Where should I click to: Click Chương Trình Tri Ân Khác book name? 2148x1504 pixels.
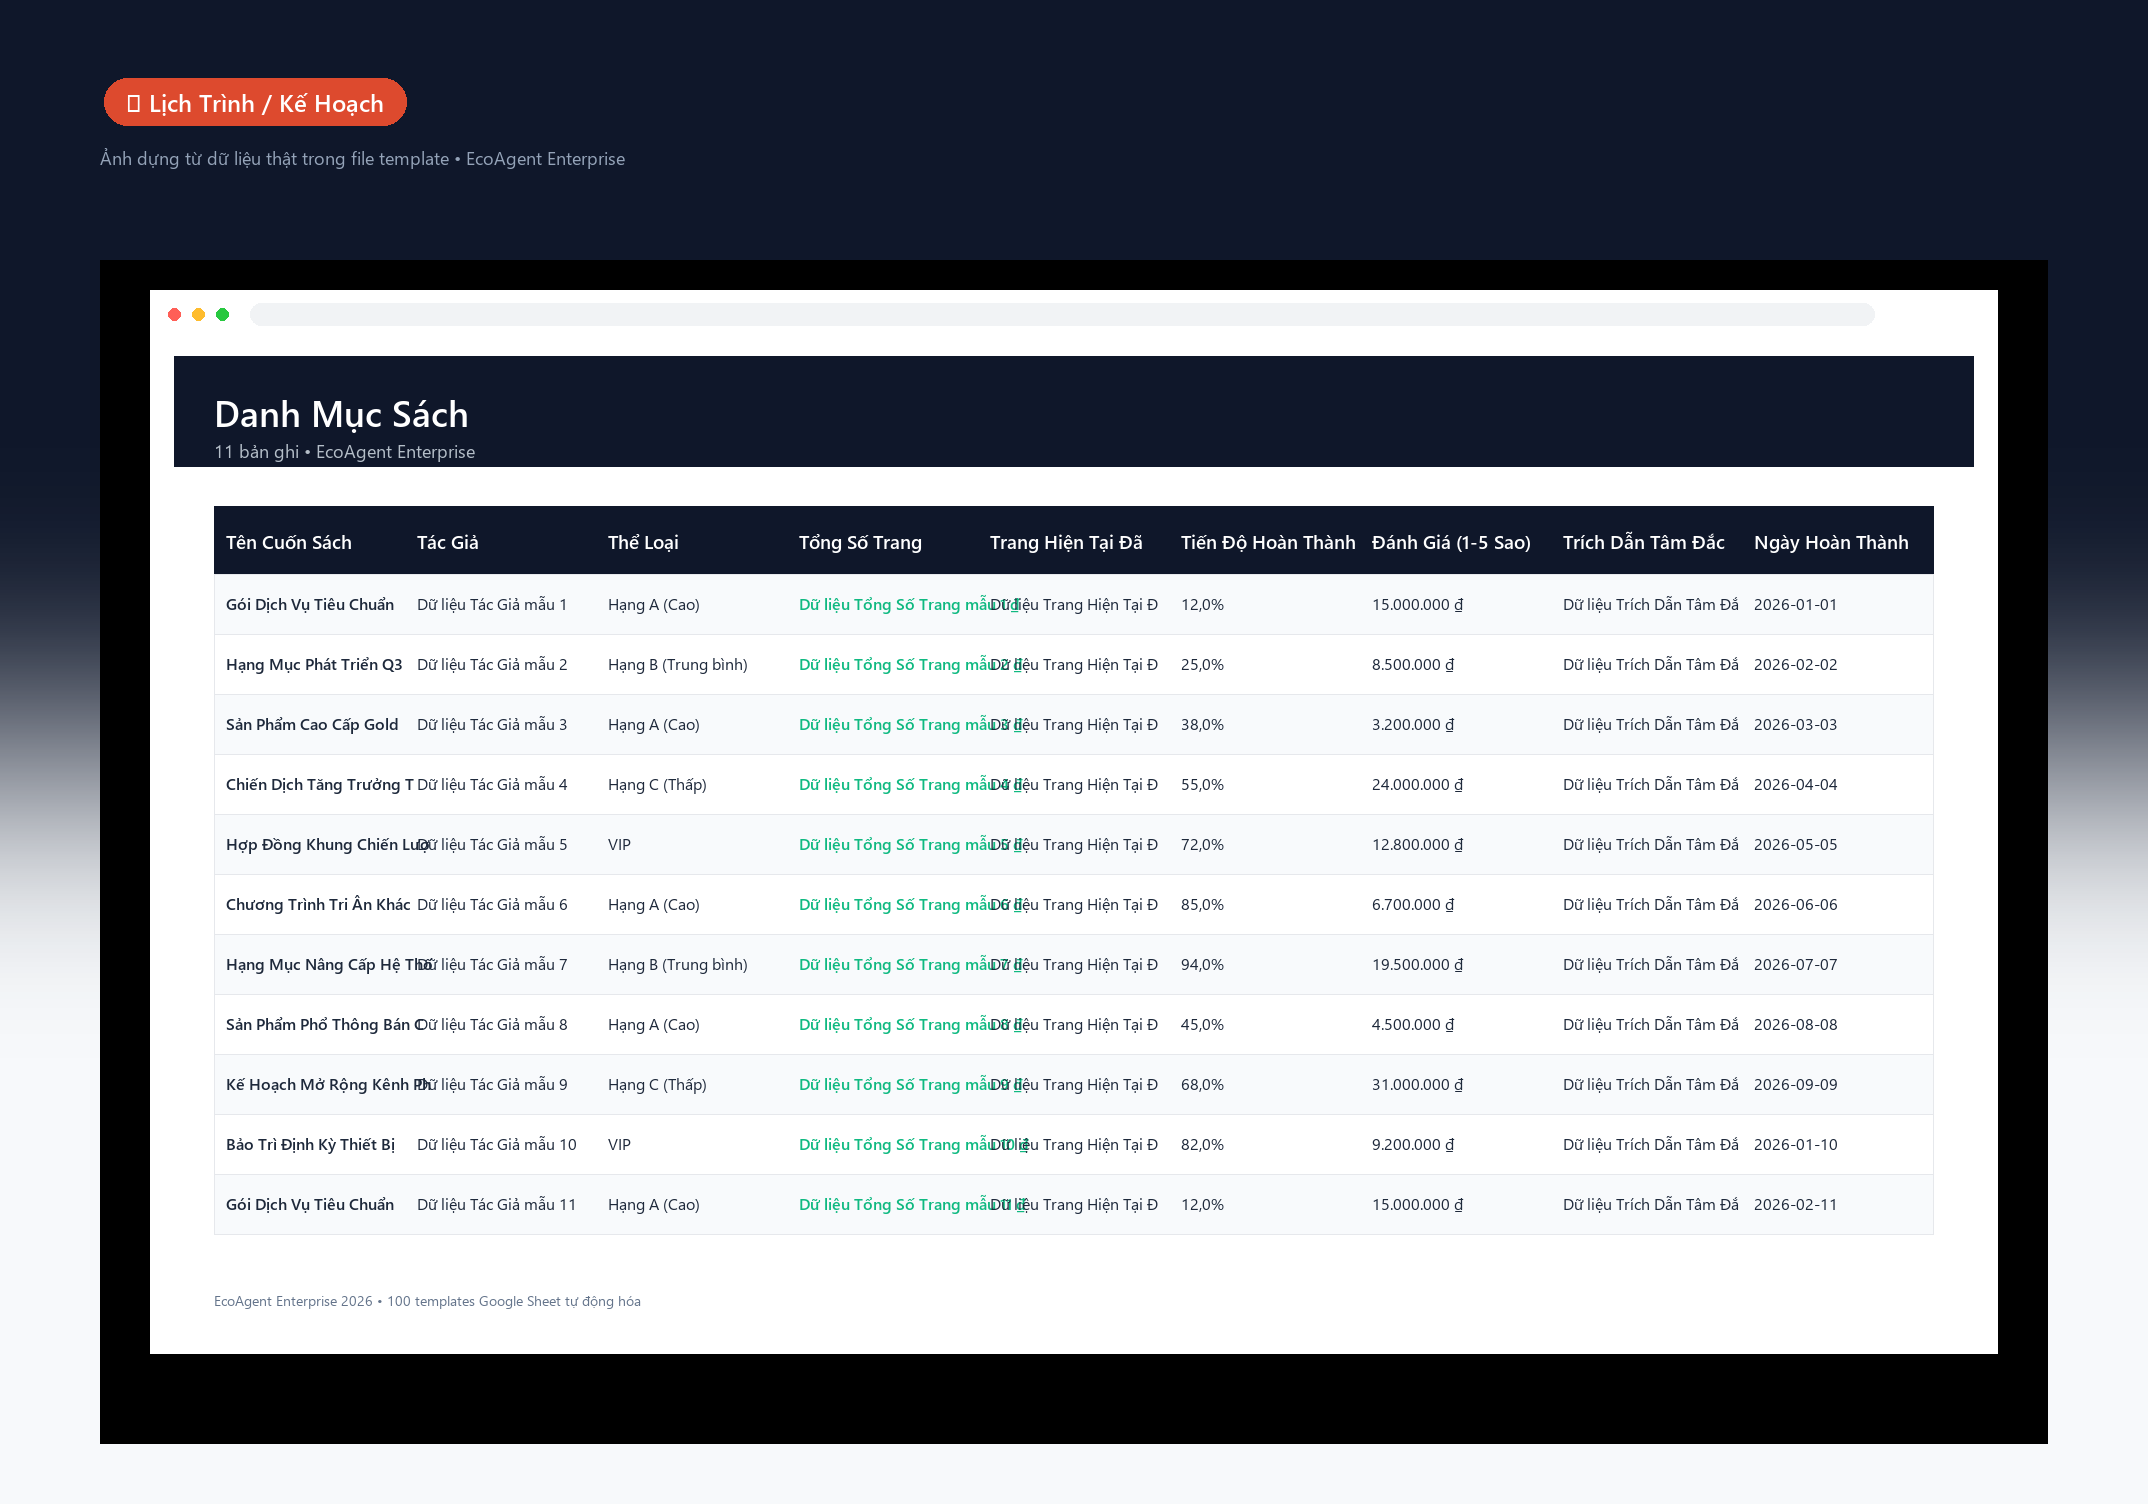[x=318, y=904]
